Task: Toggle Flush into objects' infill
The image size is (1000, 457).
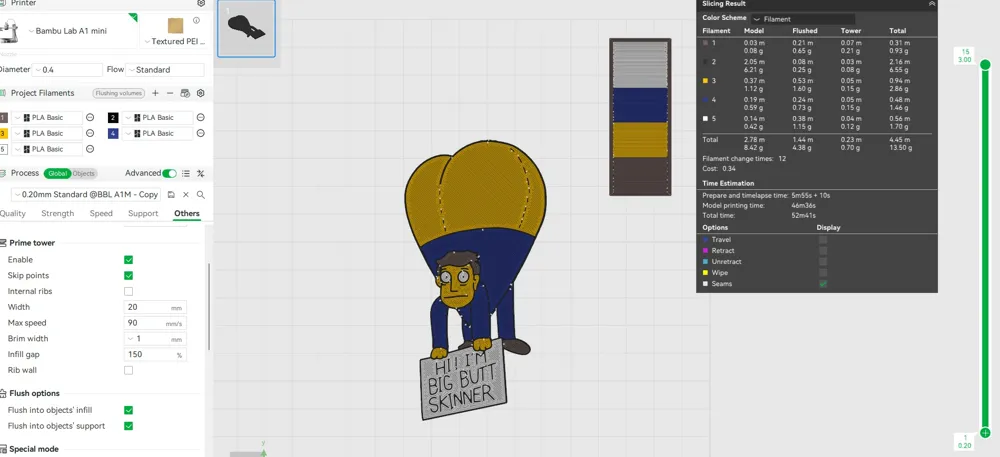Action: (x=128, y=410)
